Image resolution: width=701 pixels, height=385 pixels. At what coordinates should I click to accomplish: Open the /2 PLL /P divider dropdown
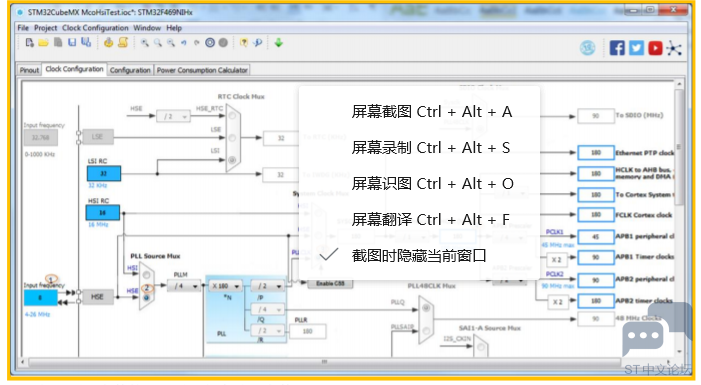tap(267, 286)
